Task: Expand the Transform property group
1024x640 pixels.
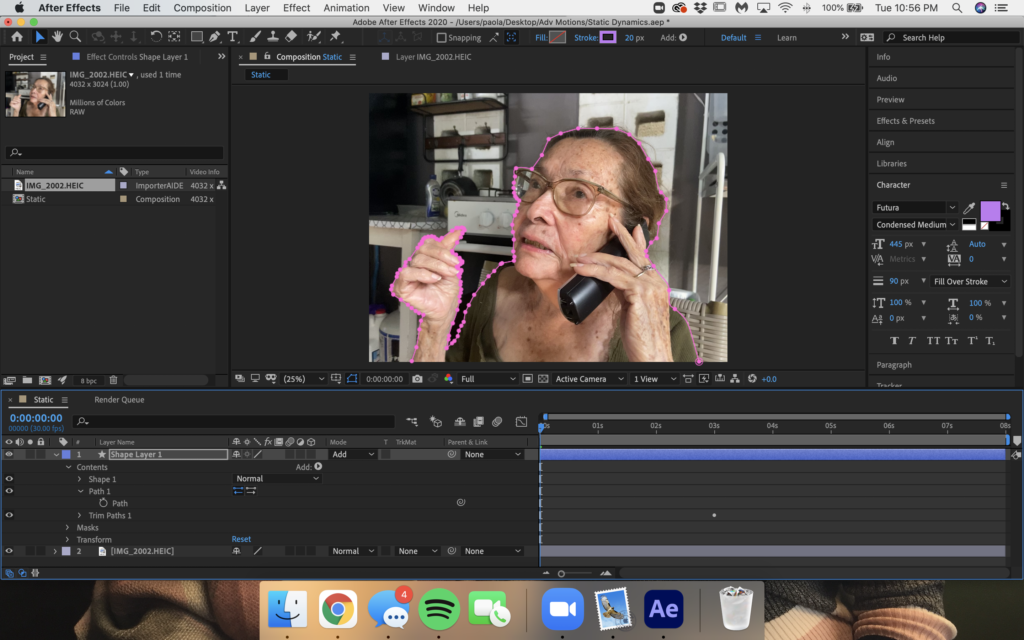Action: (68, 539)
